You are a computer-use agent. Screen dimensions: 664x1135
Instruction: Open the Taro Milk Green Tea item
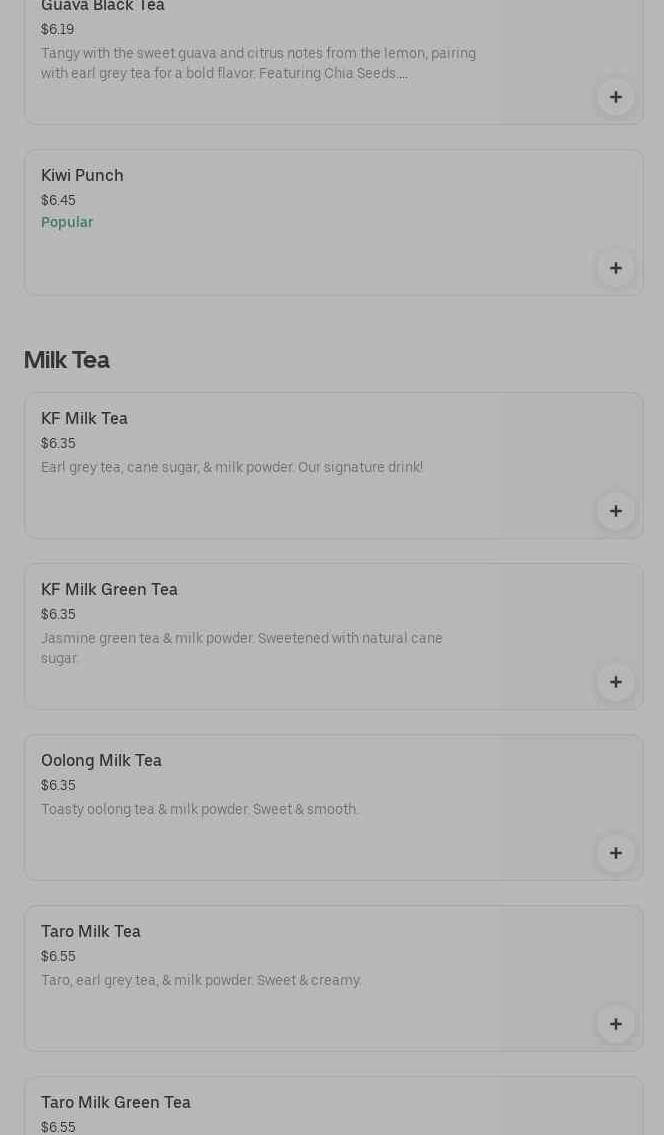pyautogui.click(x=116, y=1102)
